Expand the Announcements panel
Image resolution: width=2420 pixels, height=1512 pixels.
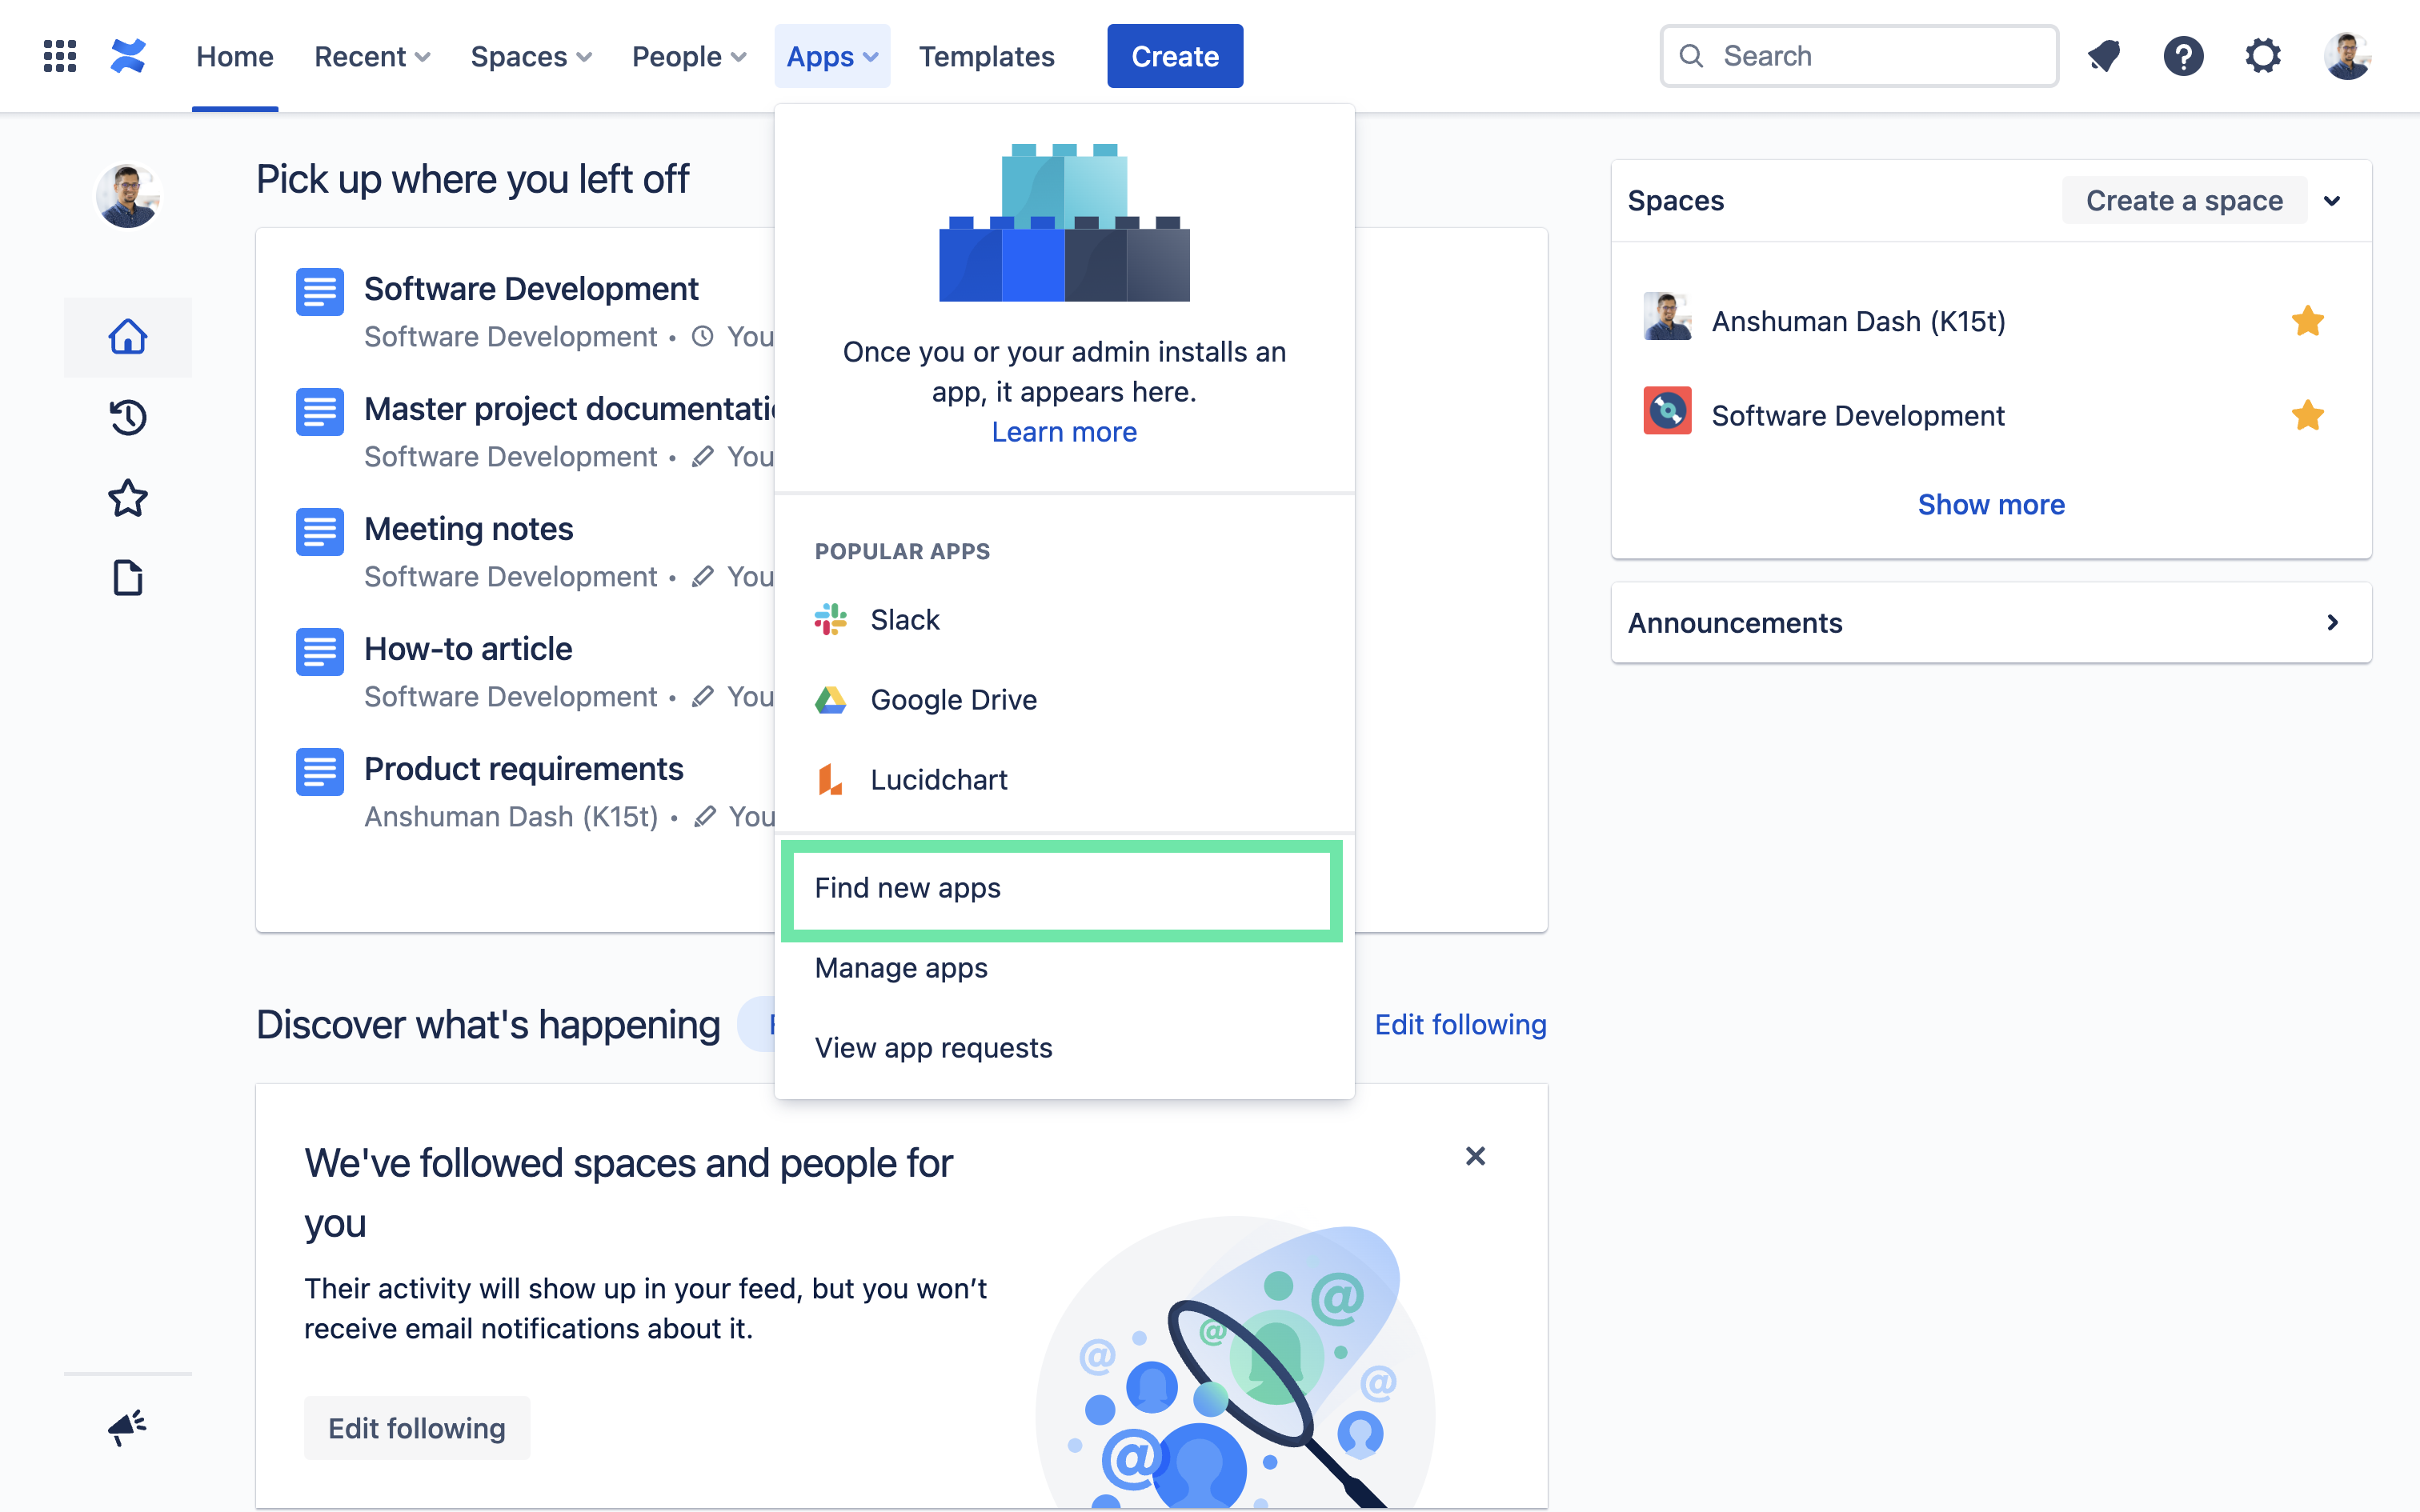point(2332,623)
